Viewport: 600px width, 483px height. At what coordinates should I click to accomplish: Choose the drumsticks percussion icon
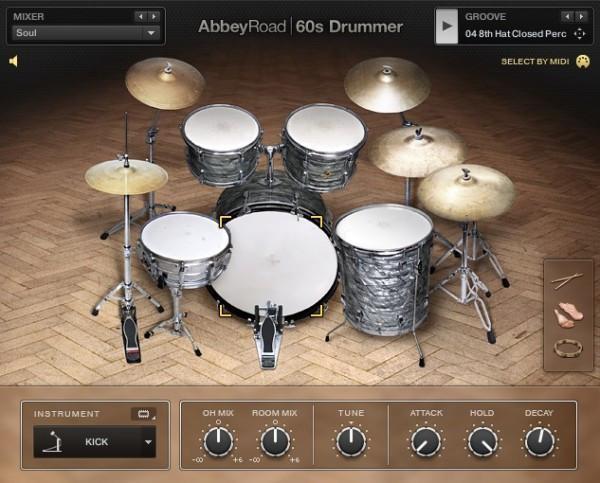pos(567,280)
